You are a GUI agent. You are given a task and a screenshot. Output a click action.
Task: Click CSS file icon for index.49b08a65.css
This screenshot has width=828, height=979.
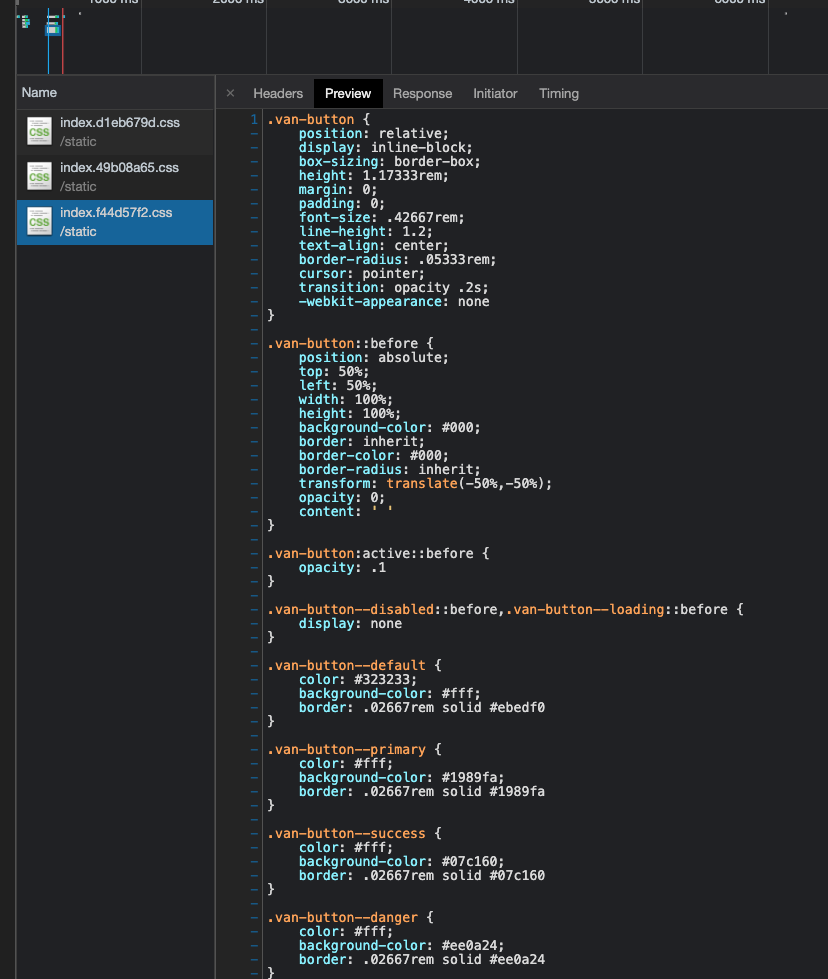click(x=39, y=176)
